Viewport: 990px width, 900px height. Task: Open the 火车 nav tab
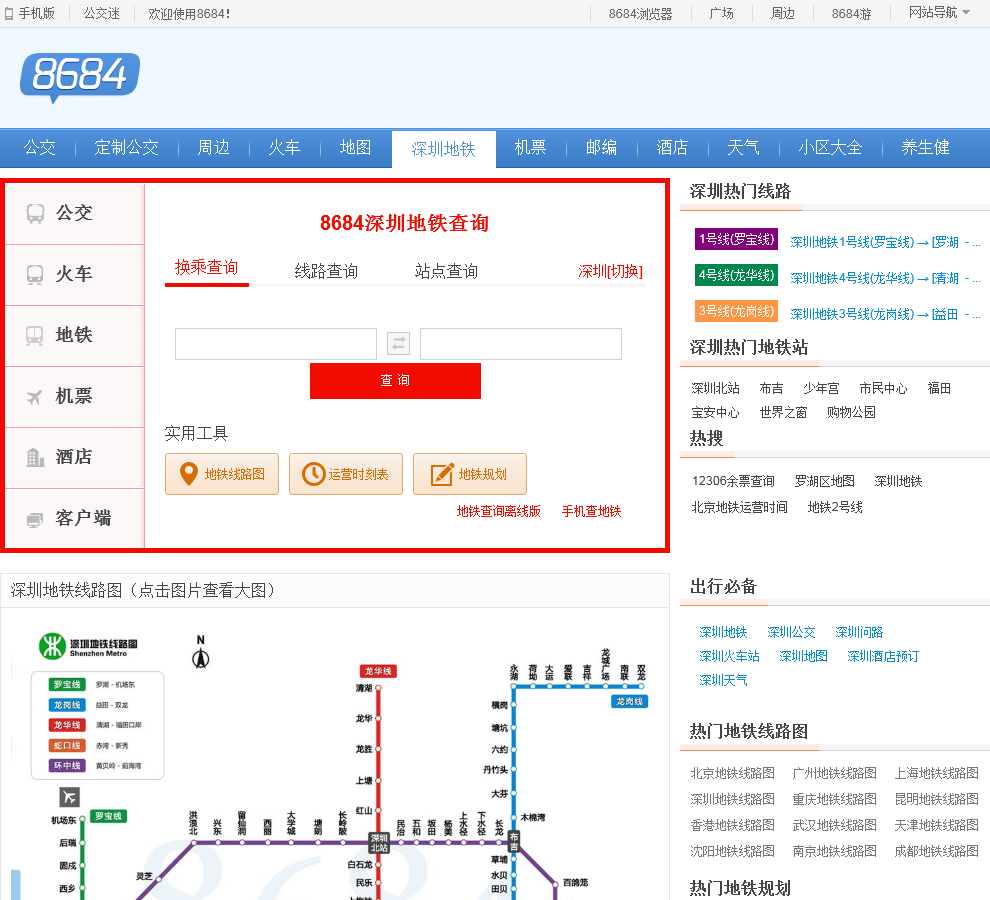[284, 148]
